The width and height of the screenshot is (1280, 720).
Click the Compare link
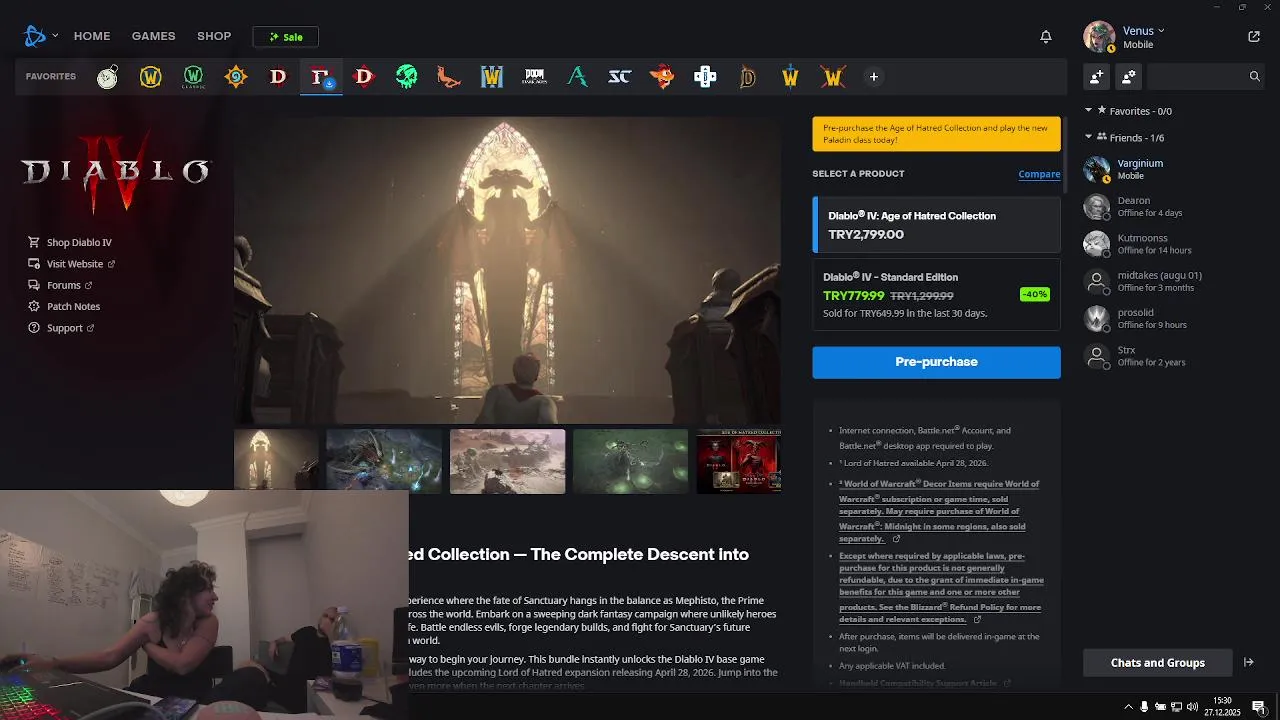point(1039,174)
